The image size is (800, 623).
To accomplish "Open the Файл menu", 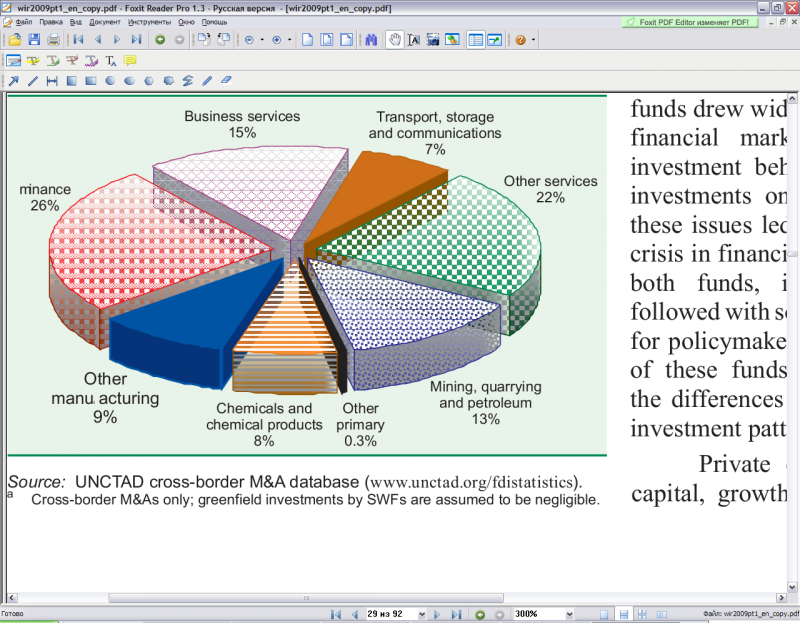I will point(19,22).
